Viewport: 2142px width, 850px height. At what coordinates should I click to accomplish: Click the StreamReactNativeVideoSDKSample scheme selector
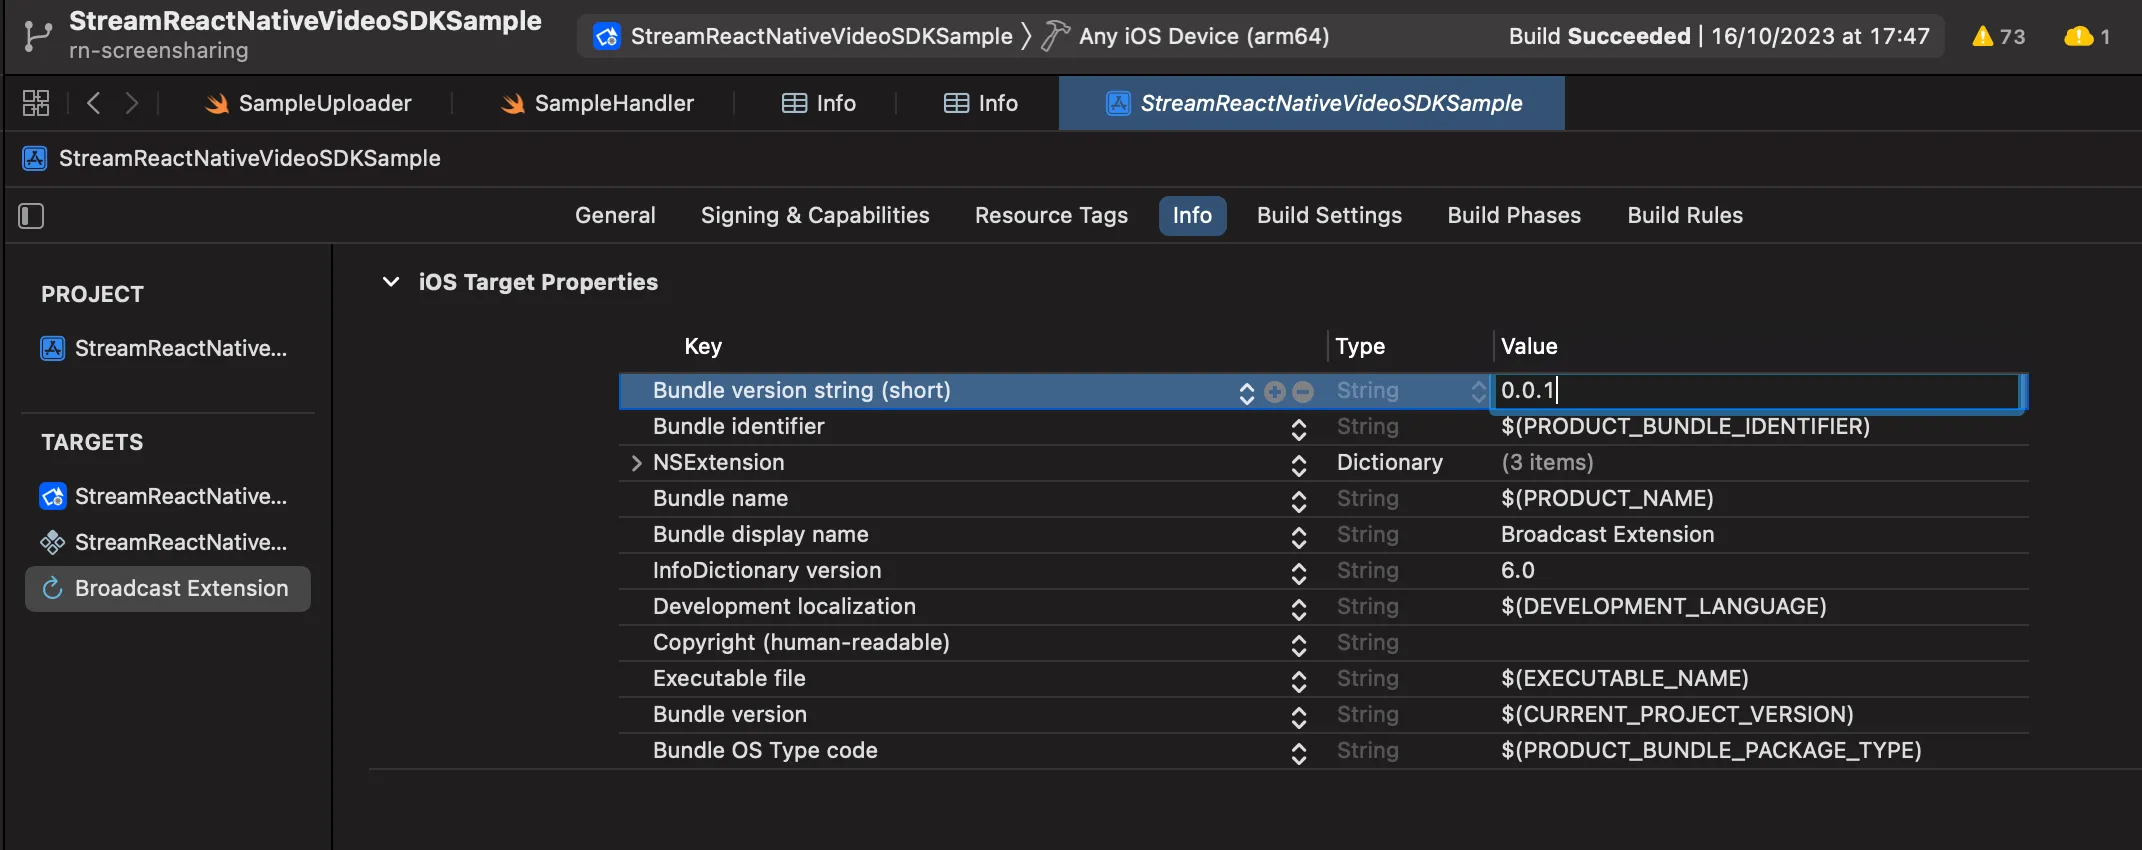820,37
